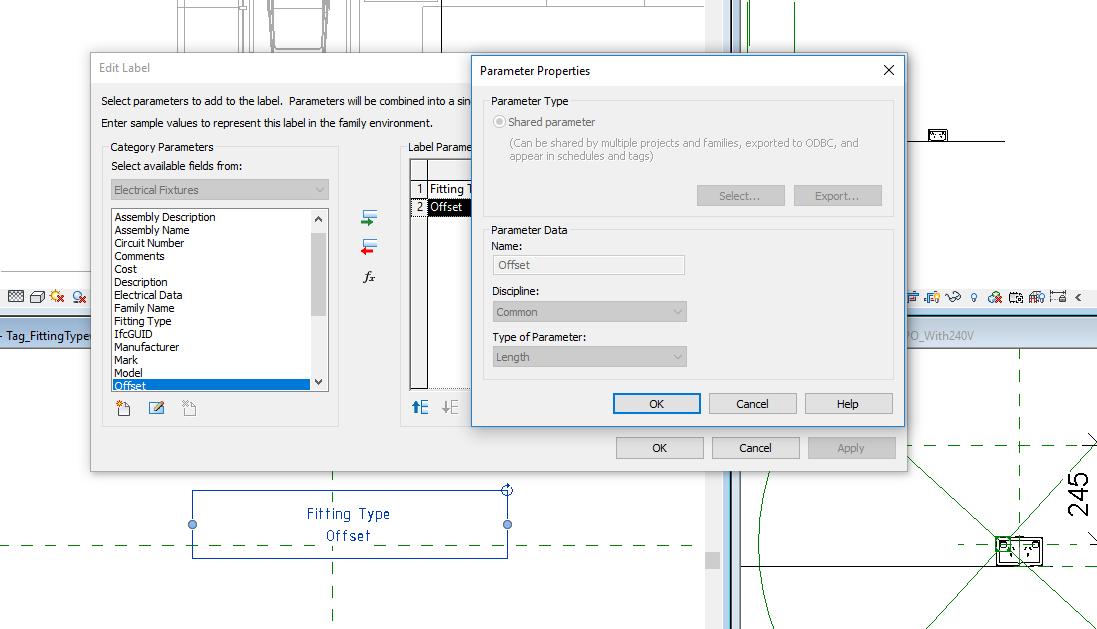This screenshot has width=1097, height=629.
Task: Select the Shared parameter radio button
Action: pyautogui.click(x=499, y=122)
